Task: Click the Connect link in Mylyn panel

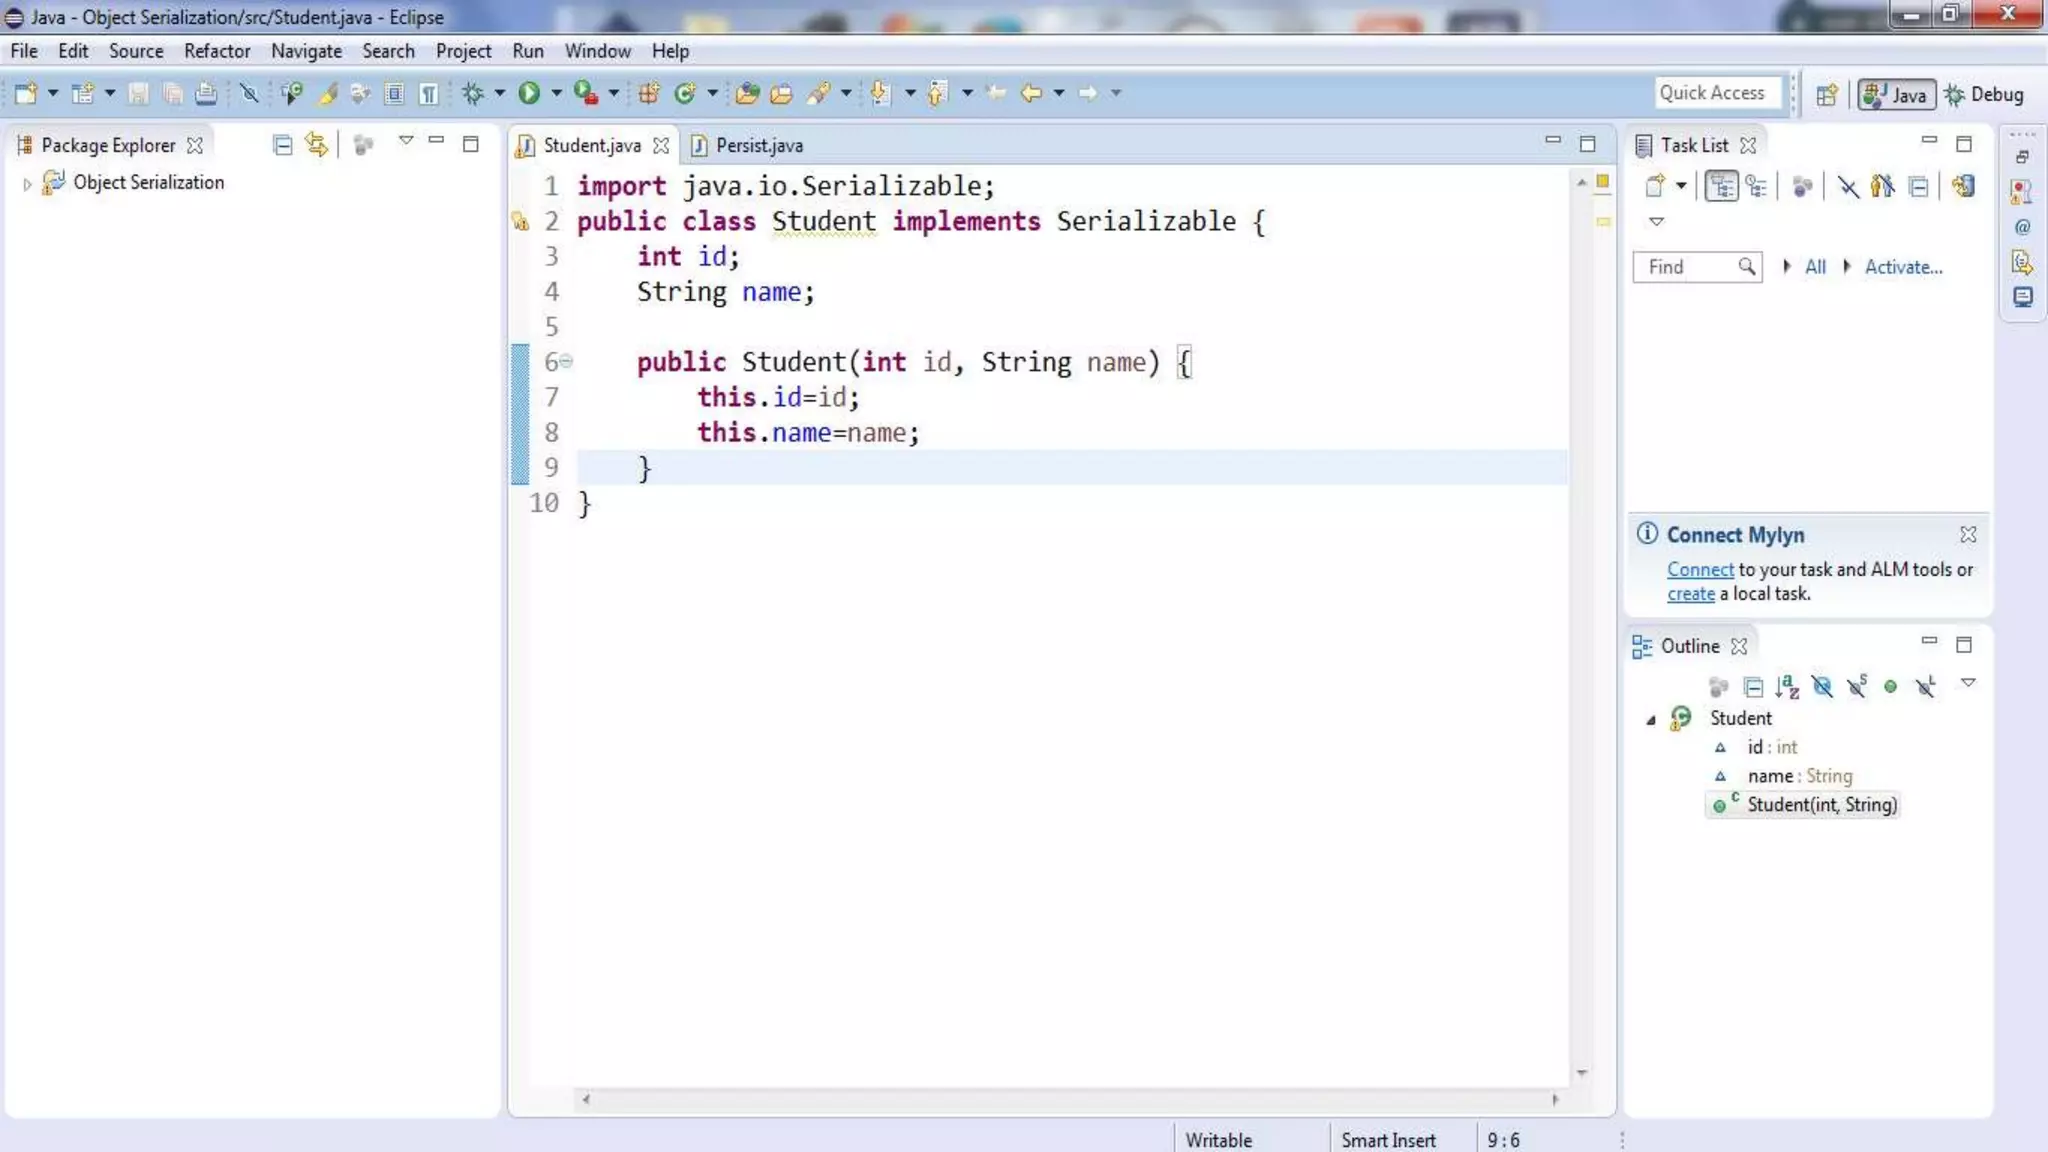Action: pos(1699,569)
